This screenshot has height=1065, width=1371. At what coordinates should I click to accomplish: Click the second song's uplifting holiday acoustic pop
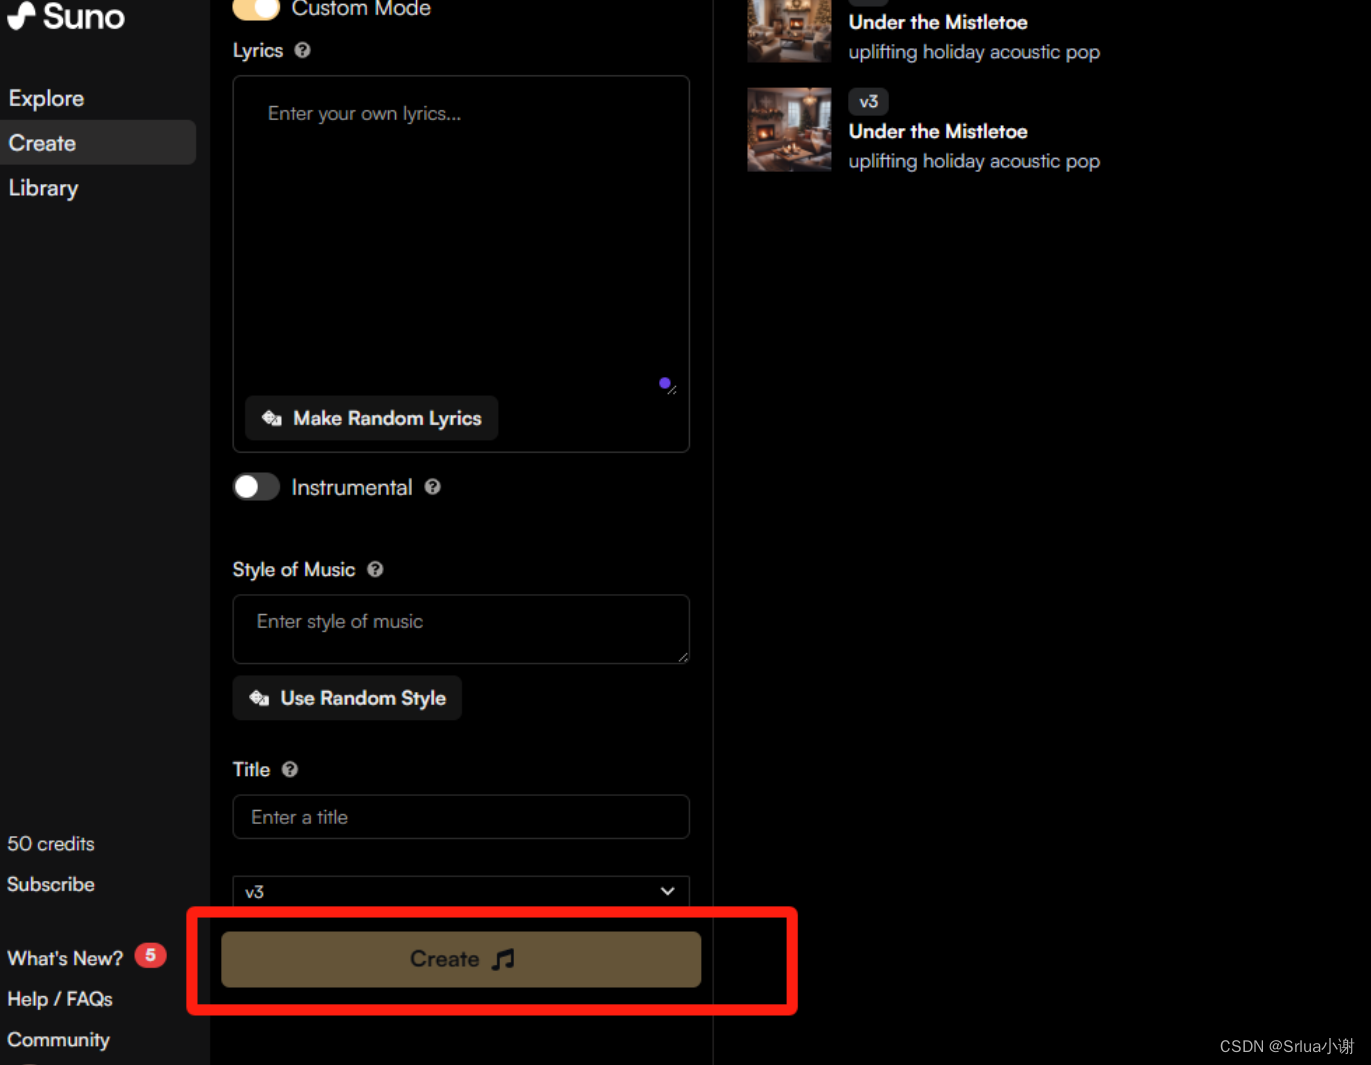point(974,161)
